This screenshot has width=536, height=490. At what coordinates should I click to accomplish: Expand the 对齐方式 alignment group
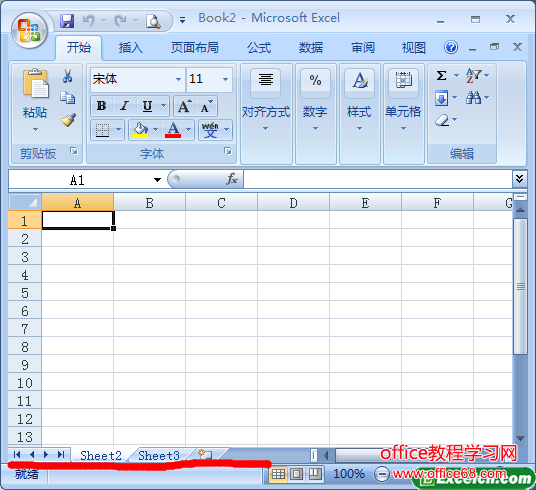(266, 114)
